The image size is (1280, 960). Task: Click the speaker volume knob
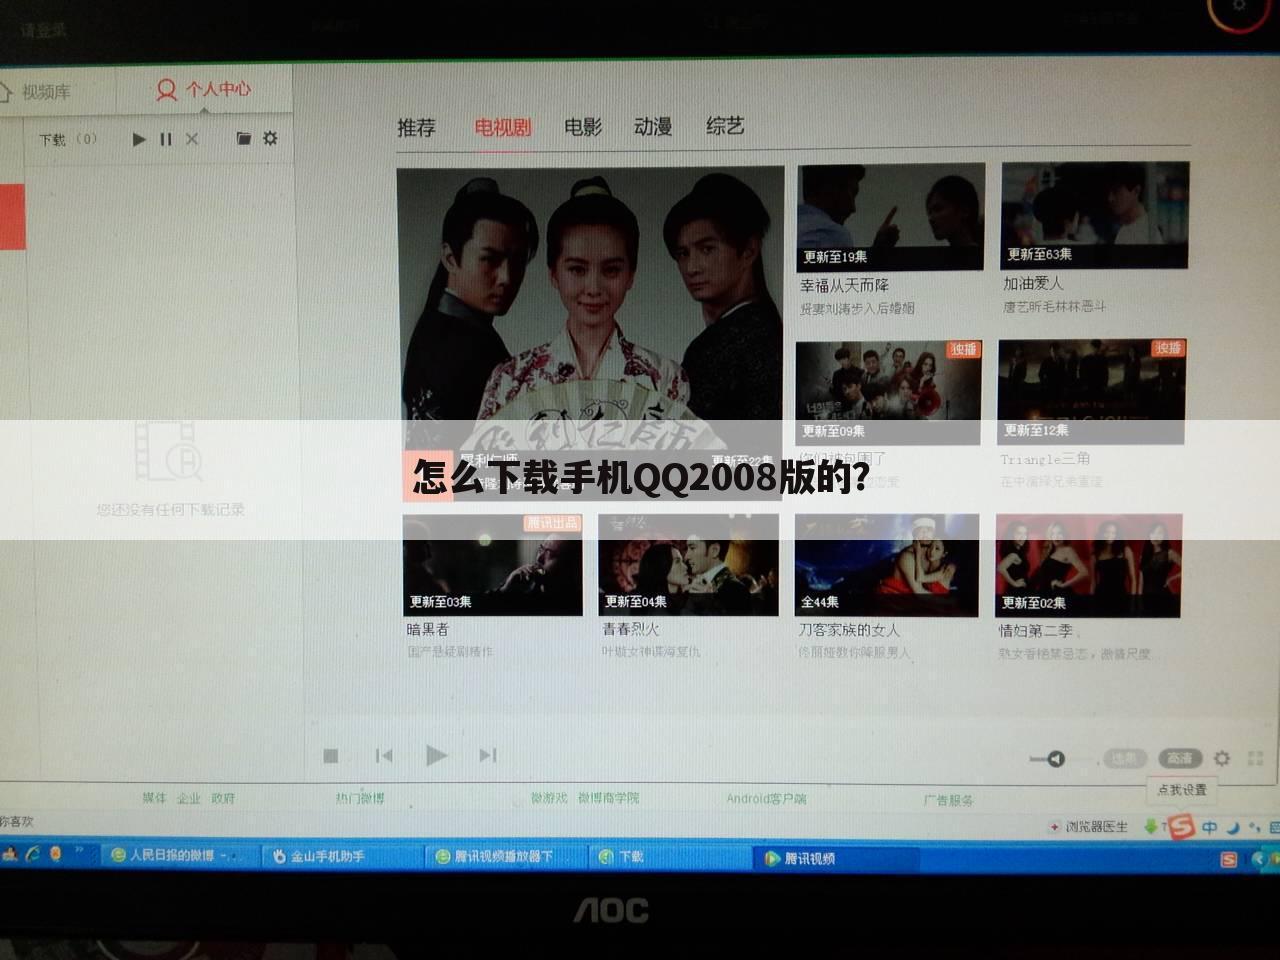coord(1055,759)
